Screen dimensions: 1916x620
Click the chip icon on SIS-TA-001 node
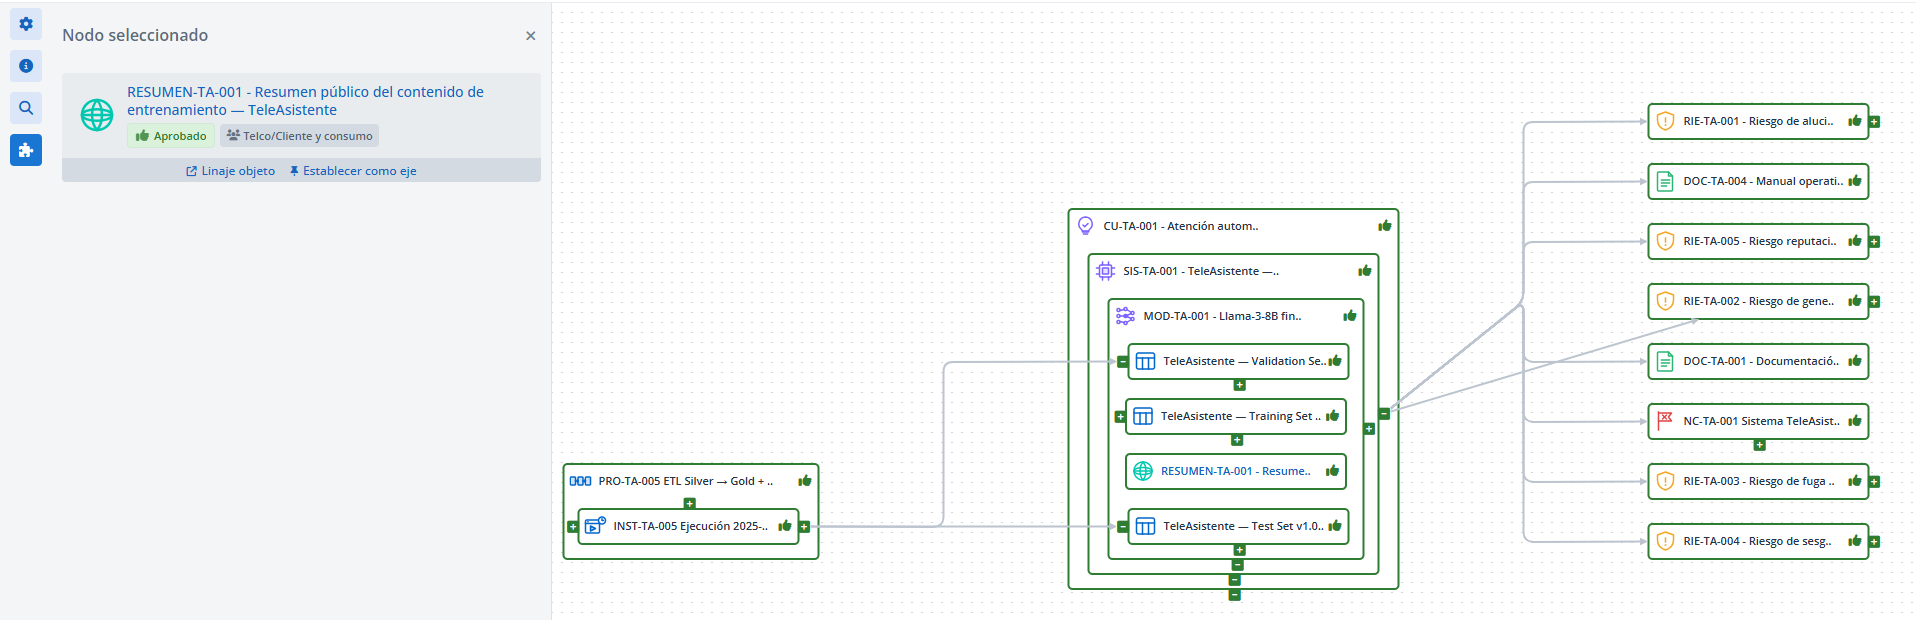(1105, 271)
